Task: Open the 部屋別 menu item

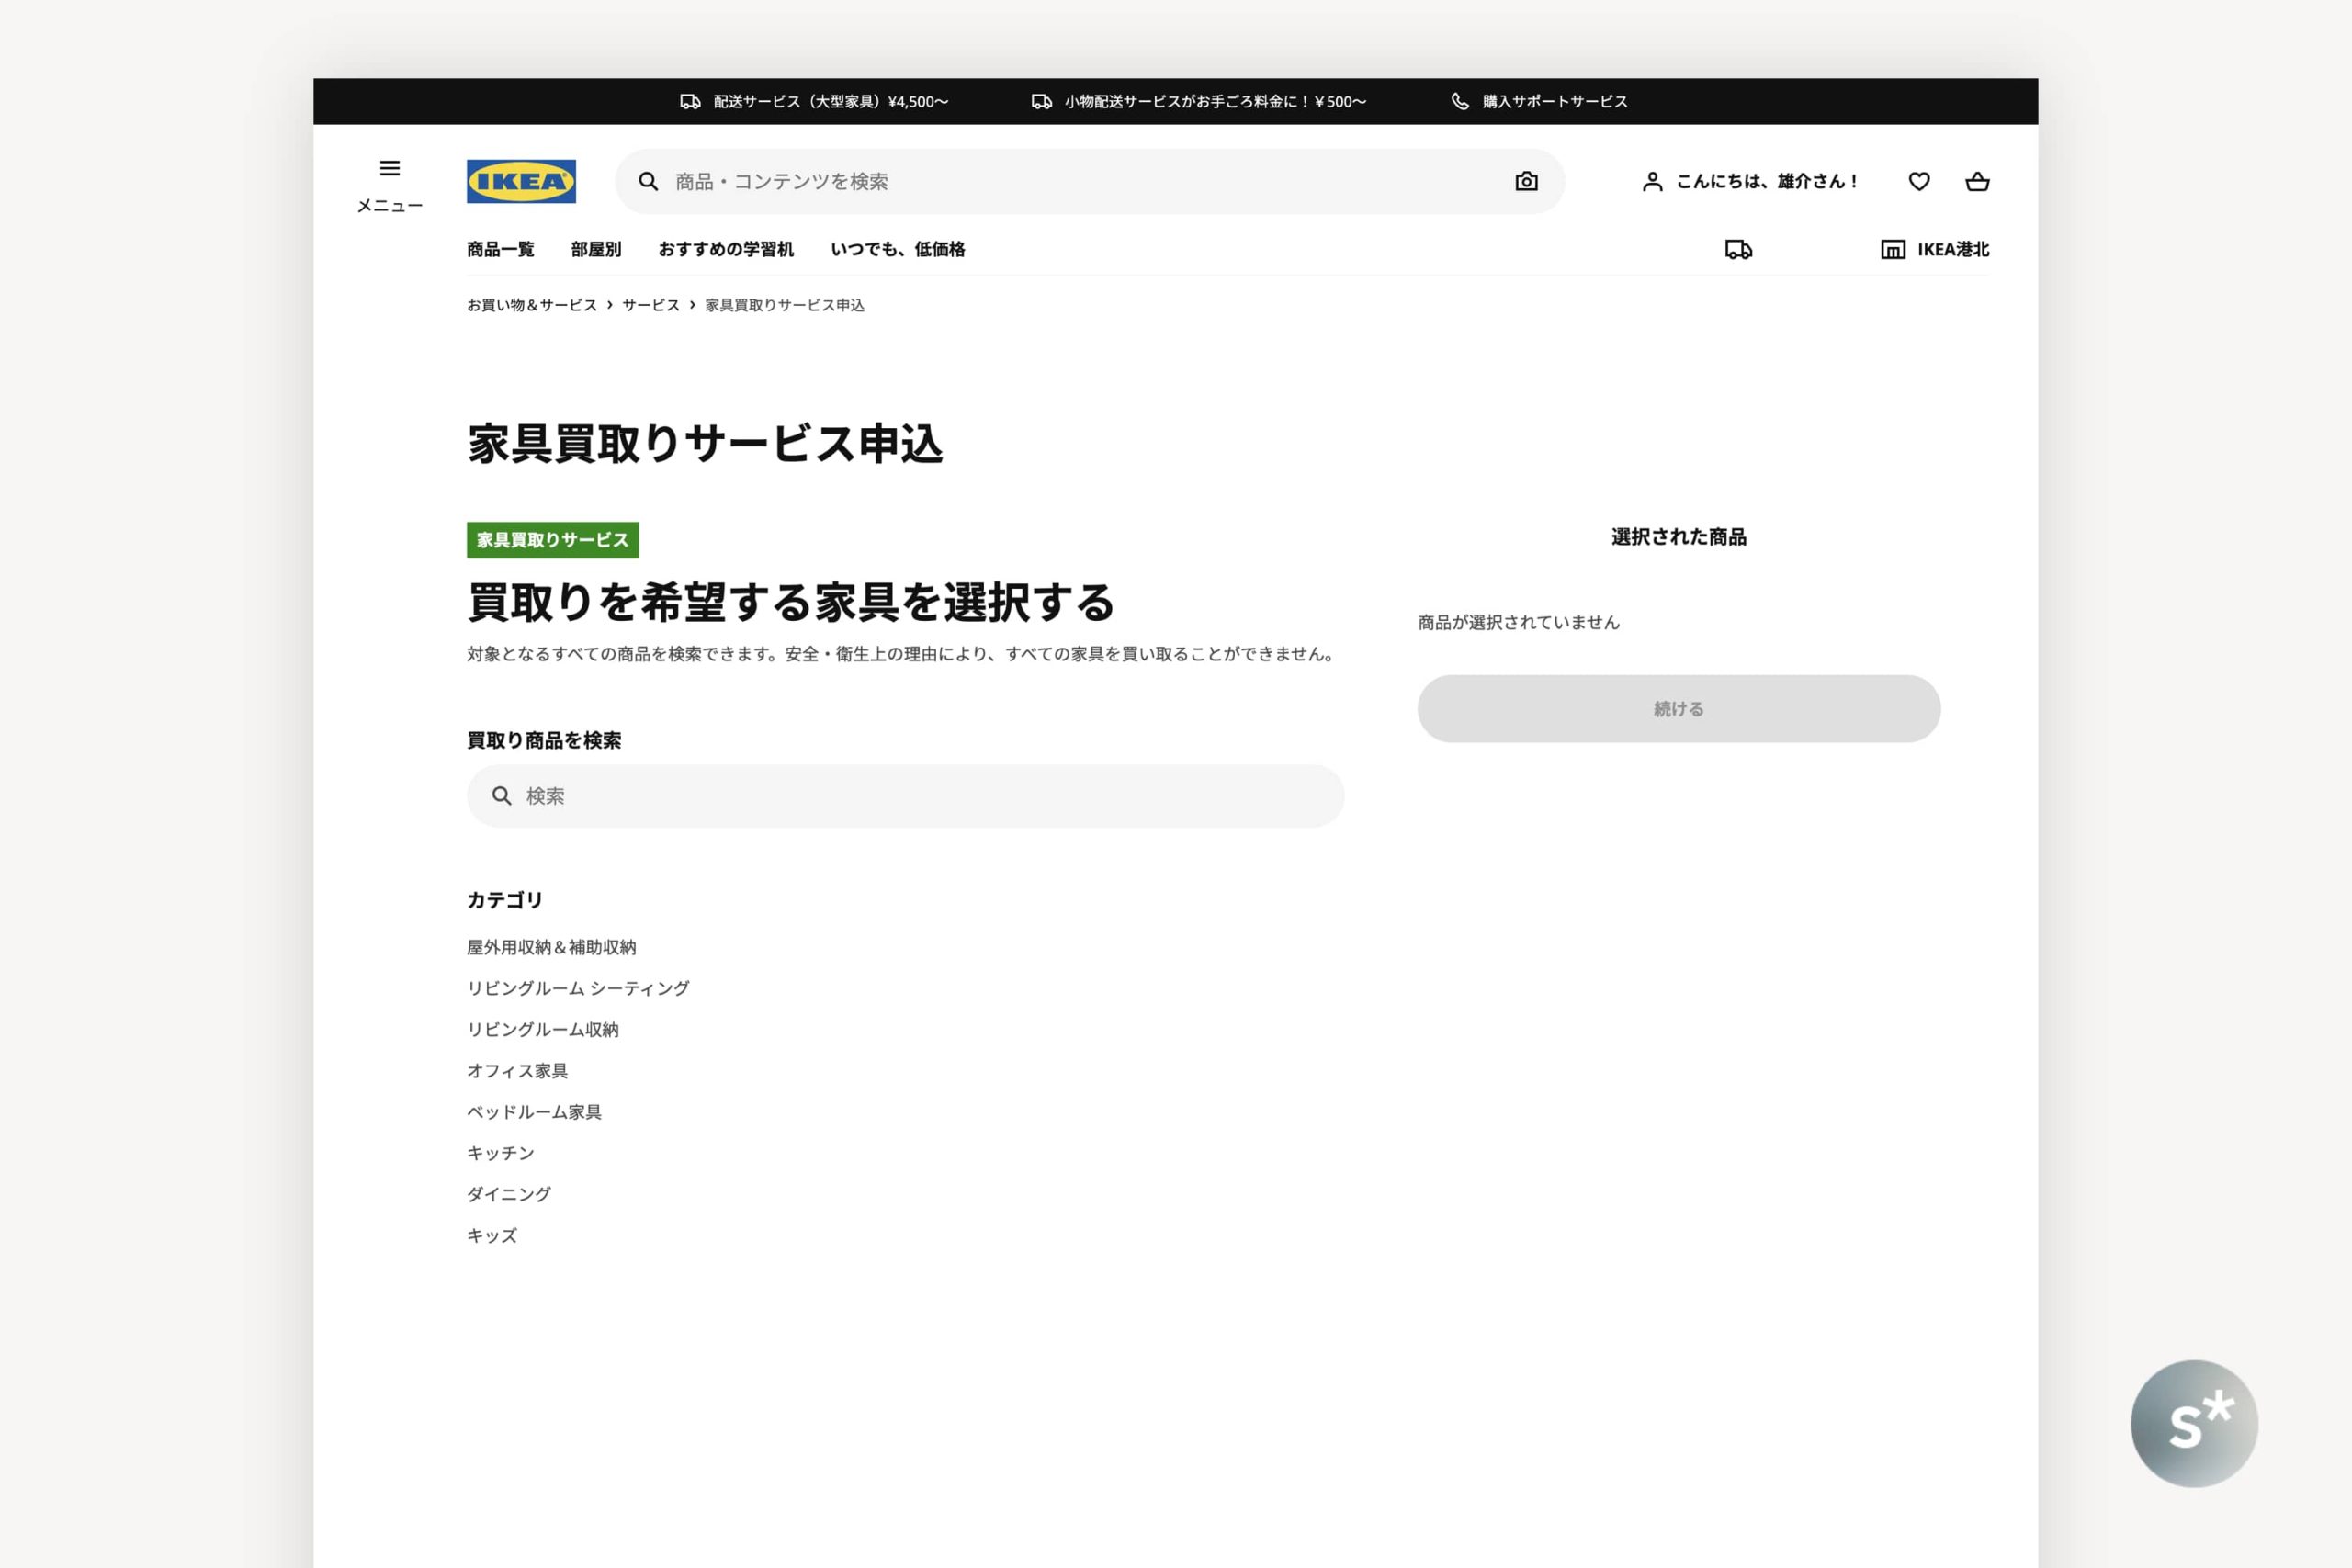Action: (x=596, y=249)
